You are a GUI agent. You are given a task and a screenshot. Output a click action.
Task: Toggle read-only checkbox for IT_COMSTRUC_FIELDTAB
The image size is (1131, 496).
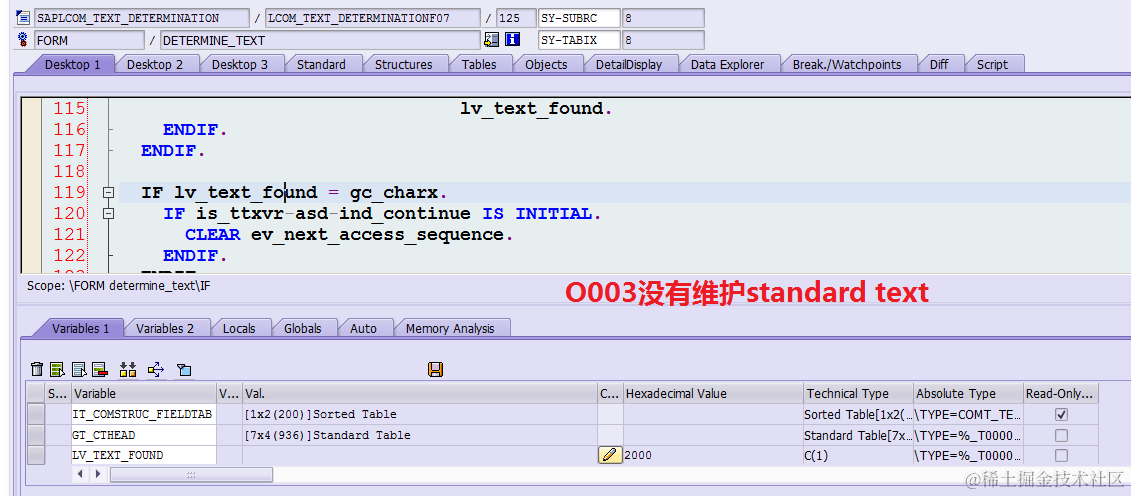(x=1061, y=415)
